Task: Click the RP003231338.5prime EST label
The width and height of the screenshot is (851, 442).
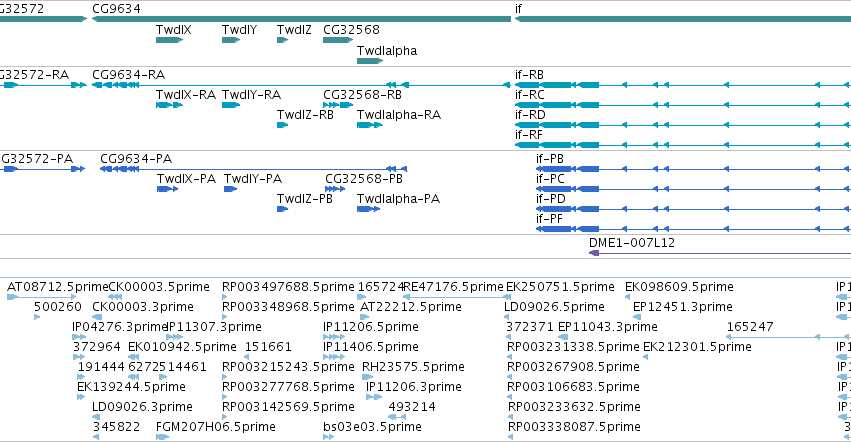Action: click(573, 347)
